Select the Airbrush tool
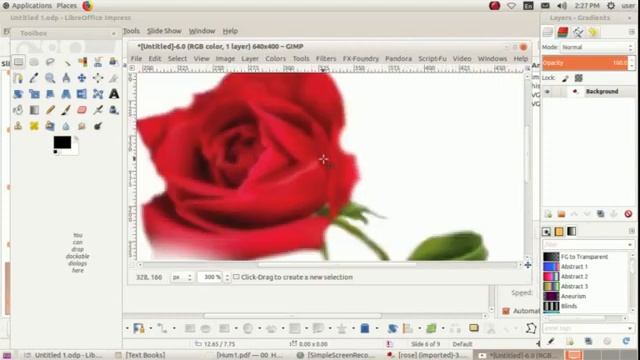The image size is (640, 360). pos(98,110)
